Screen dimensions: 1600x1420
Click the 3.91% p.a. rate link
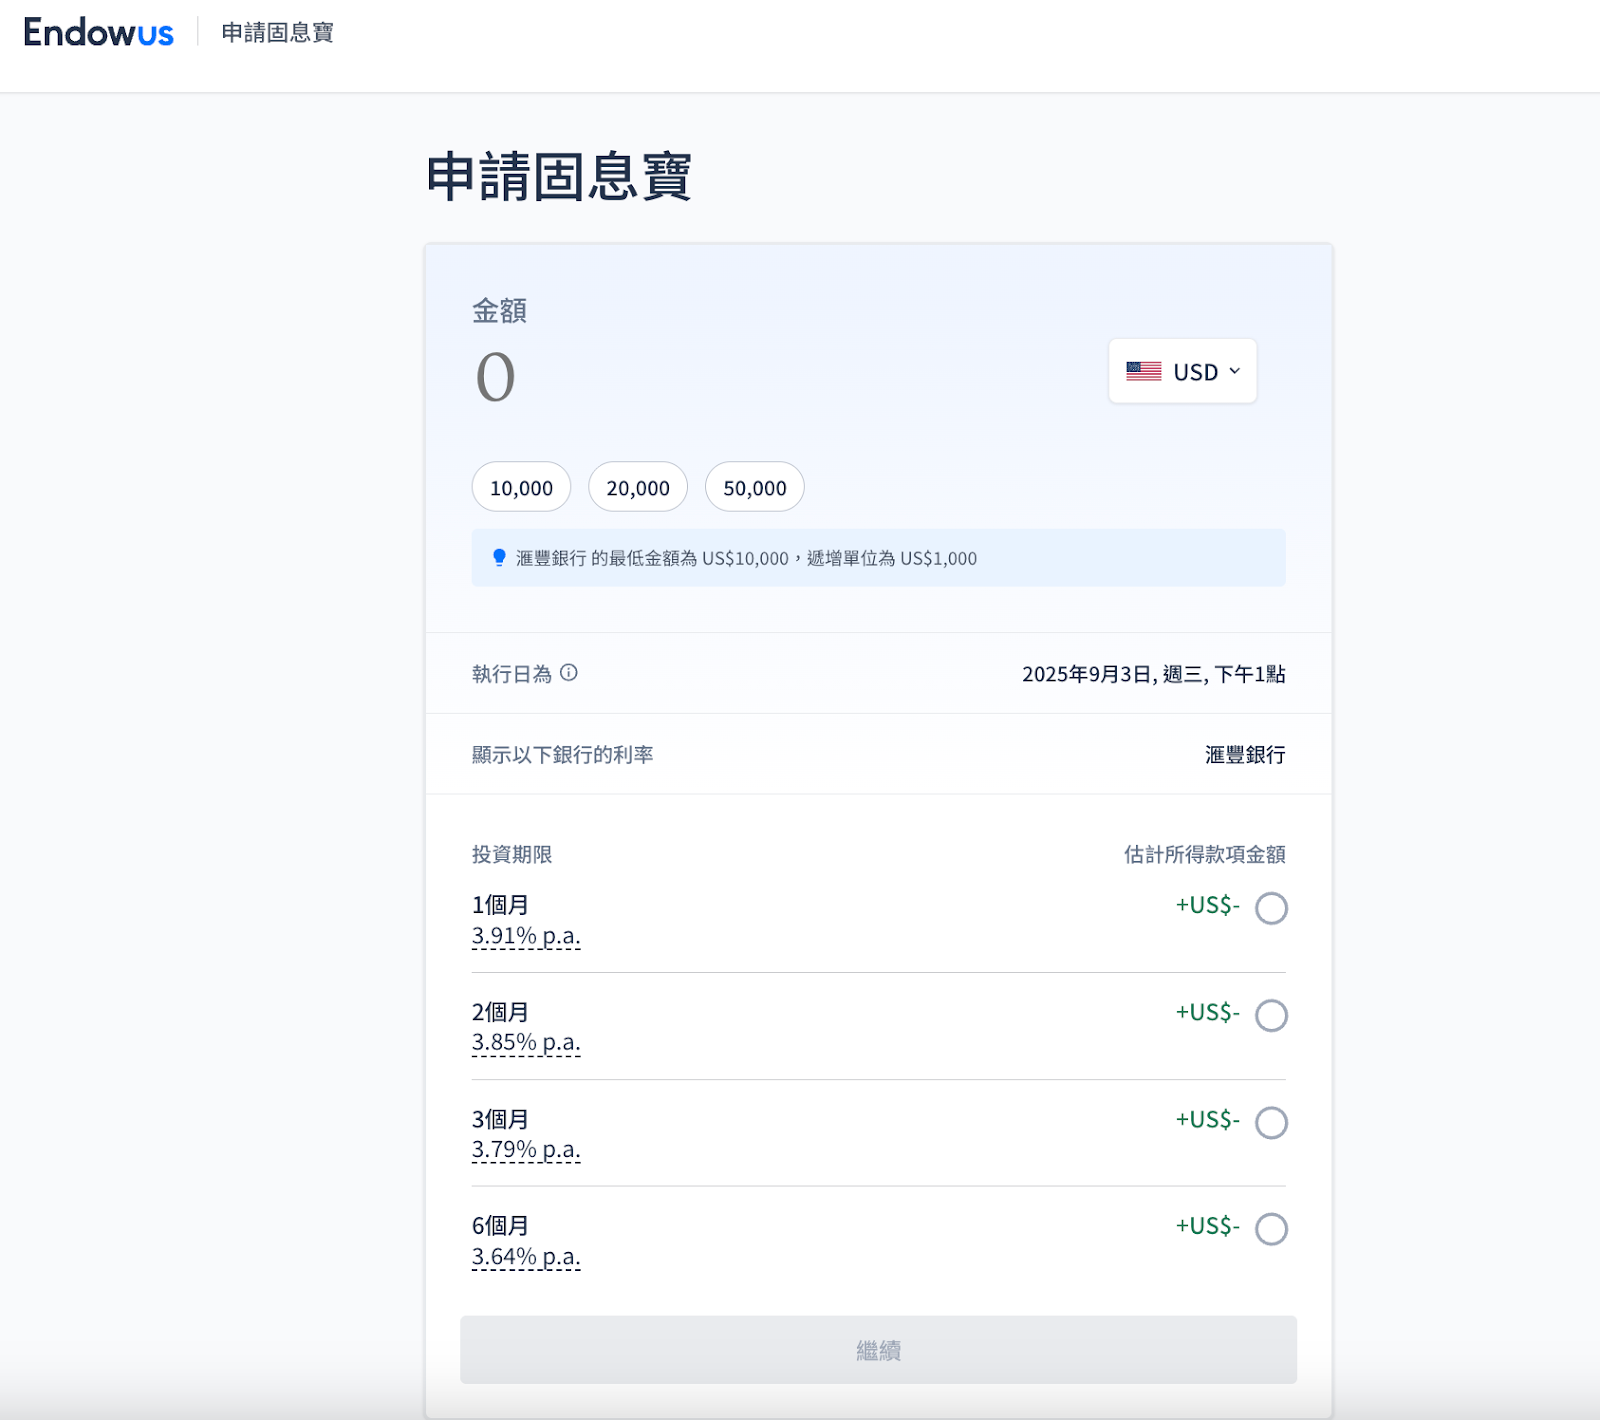tap(526, 936)
